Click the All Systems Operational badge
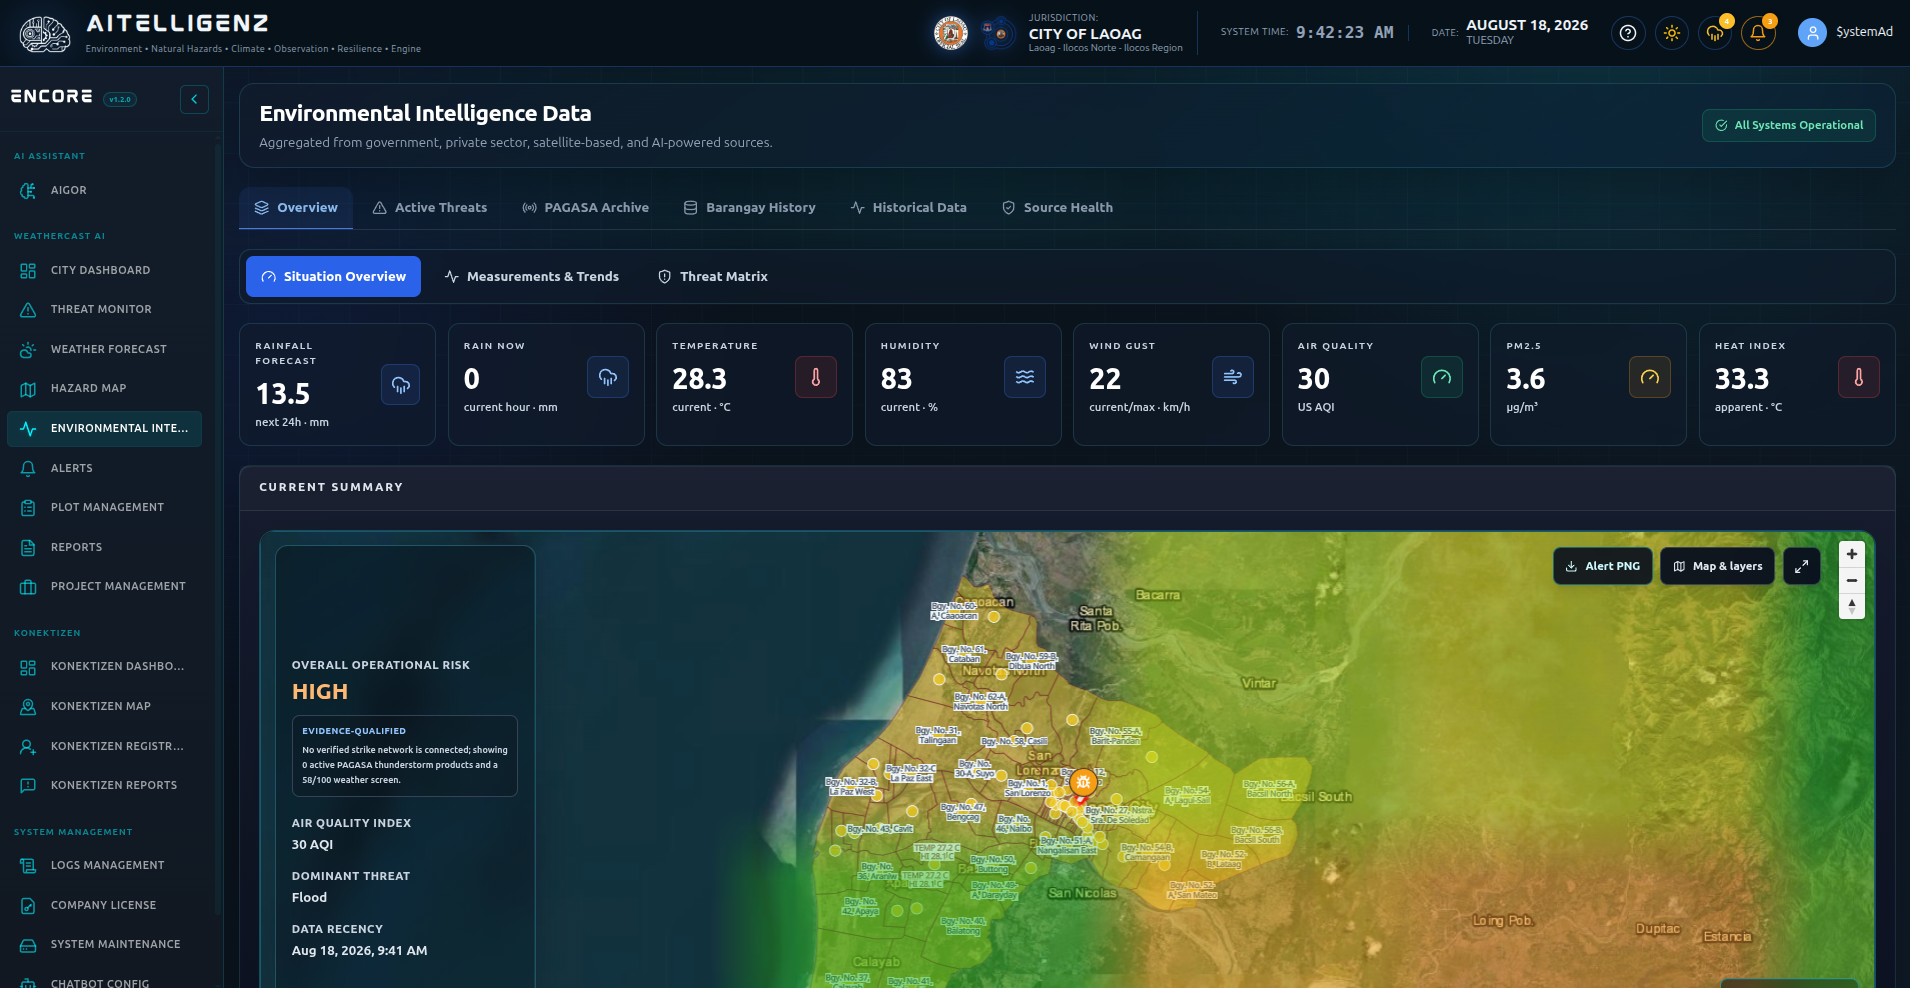Viewport: 1910px width, 988px height. [x=1789, y=126]
